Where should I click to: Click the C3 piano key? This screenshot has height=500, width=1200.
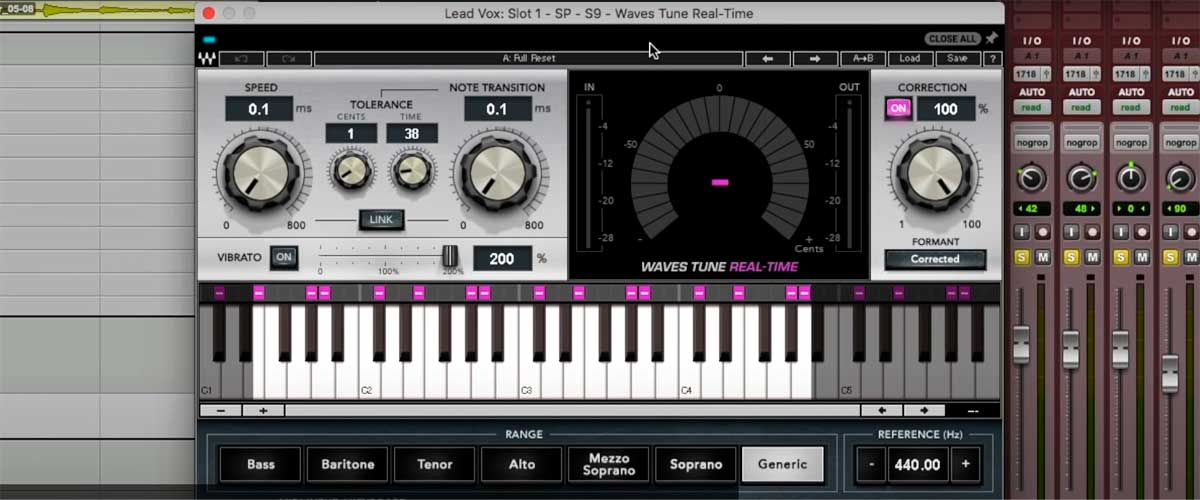click(531, 380)
